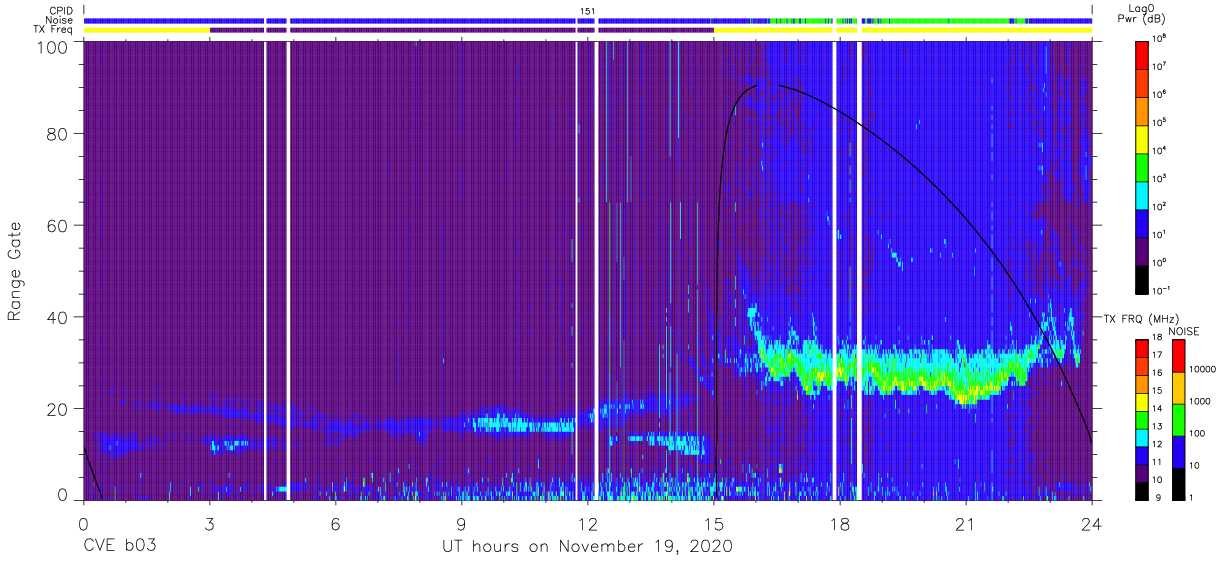
Task: Click the x-axis tick label '21'
Action: pos(966,523)
